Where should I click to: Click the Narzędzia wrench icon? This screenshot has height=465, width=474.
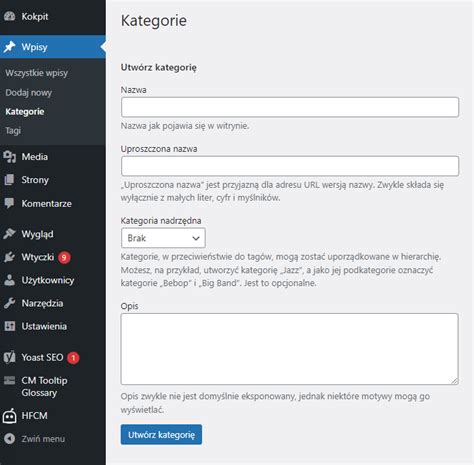point(10,303)
